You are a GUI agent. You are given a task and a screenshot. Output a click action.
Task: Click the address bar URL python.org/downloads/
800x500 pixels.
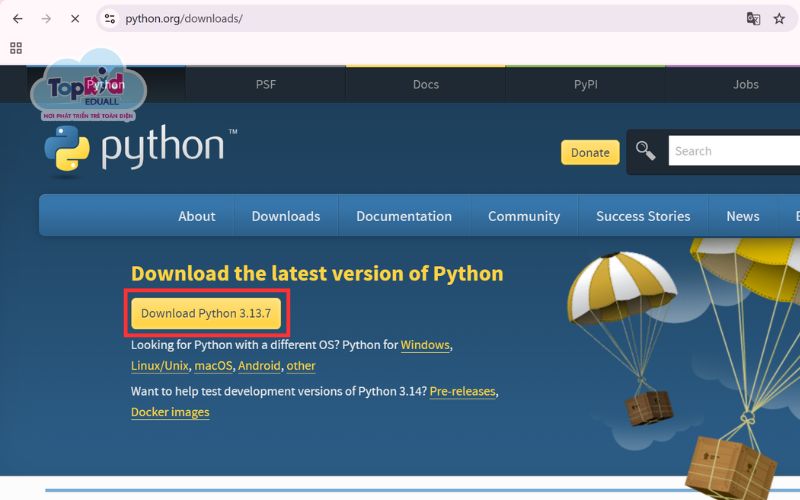(x=184, y=19)
